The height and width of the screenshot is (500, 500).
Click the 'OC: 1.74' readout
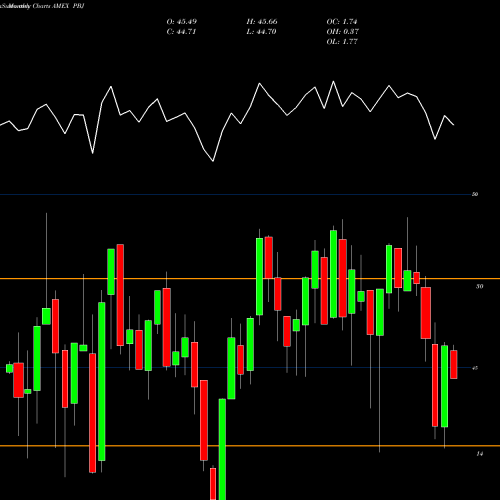click(342, 22)
